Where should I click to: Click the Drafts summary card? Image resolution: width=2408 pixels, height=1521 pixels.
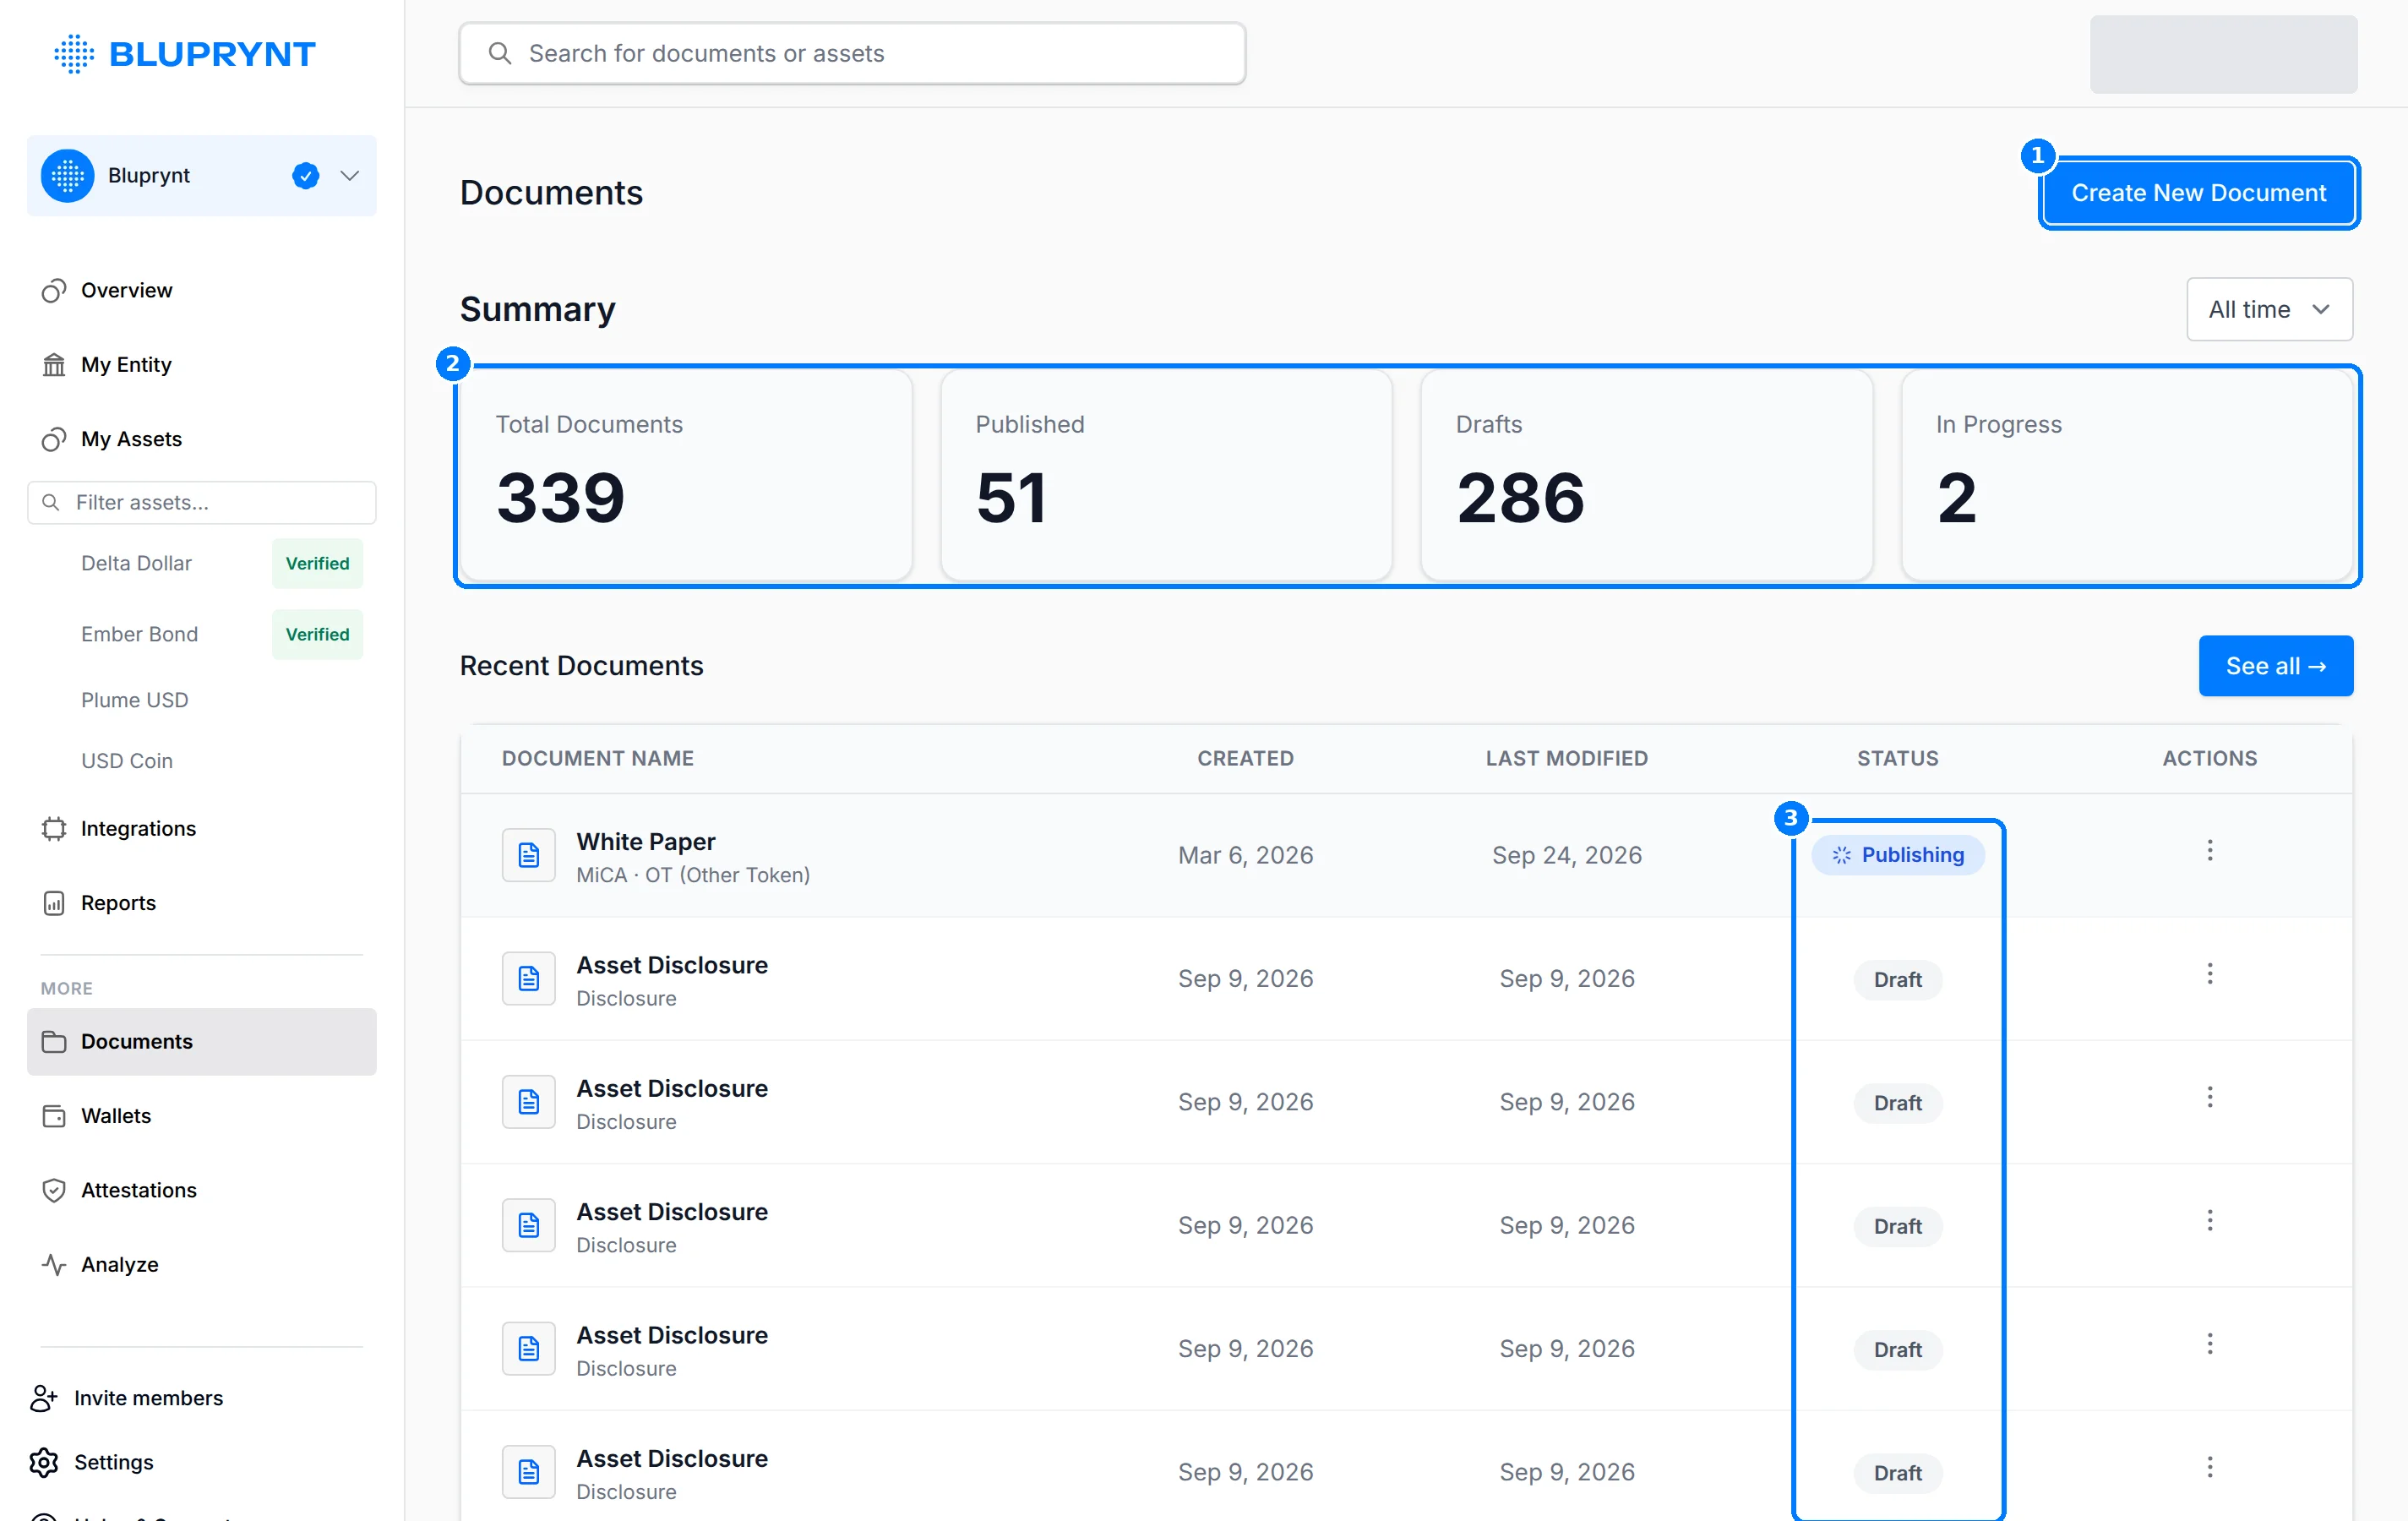(1646, 475)
